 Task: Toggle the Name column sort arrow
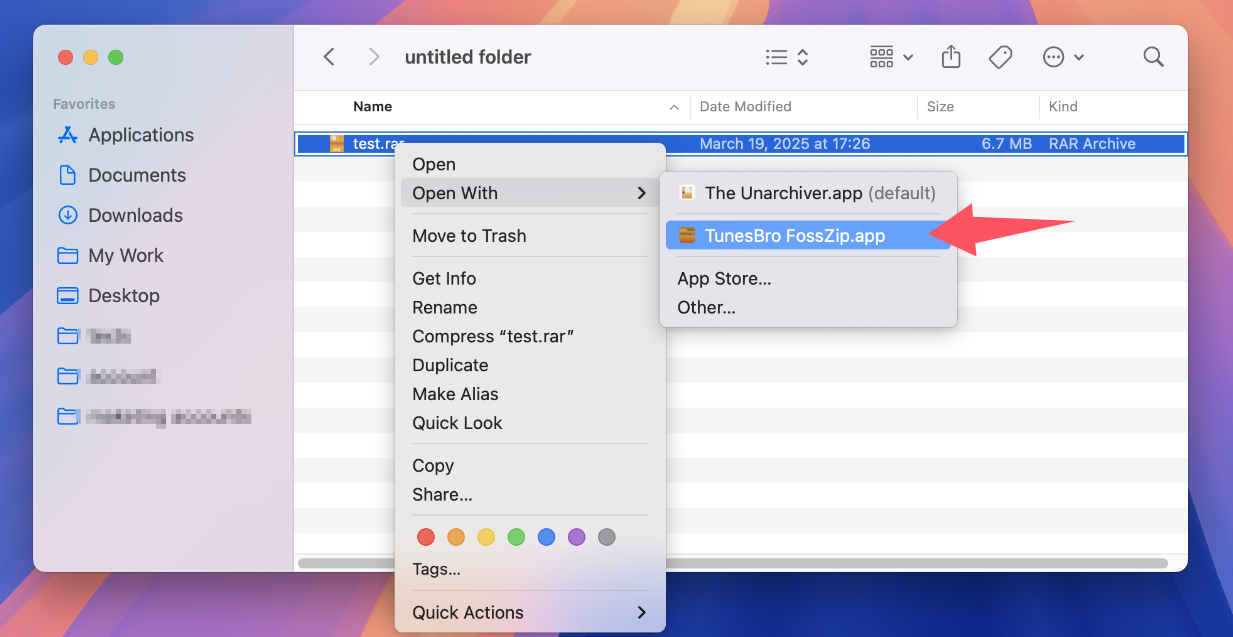[x=674, y=107]
